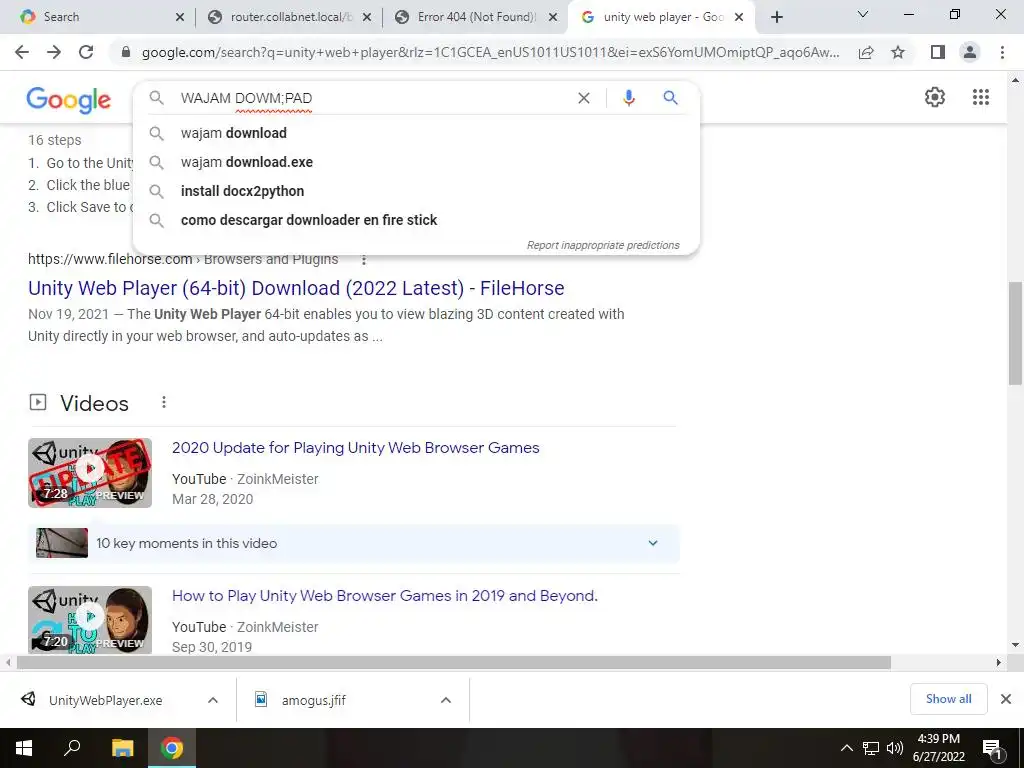Open the Windows notification center
1024x768 pixels.
[992, 748]
